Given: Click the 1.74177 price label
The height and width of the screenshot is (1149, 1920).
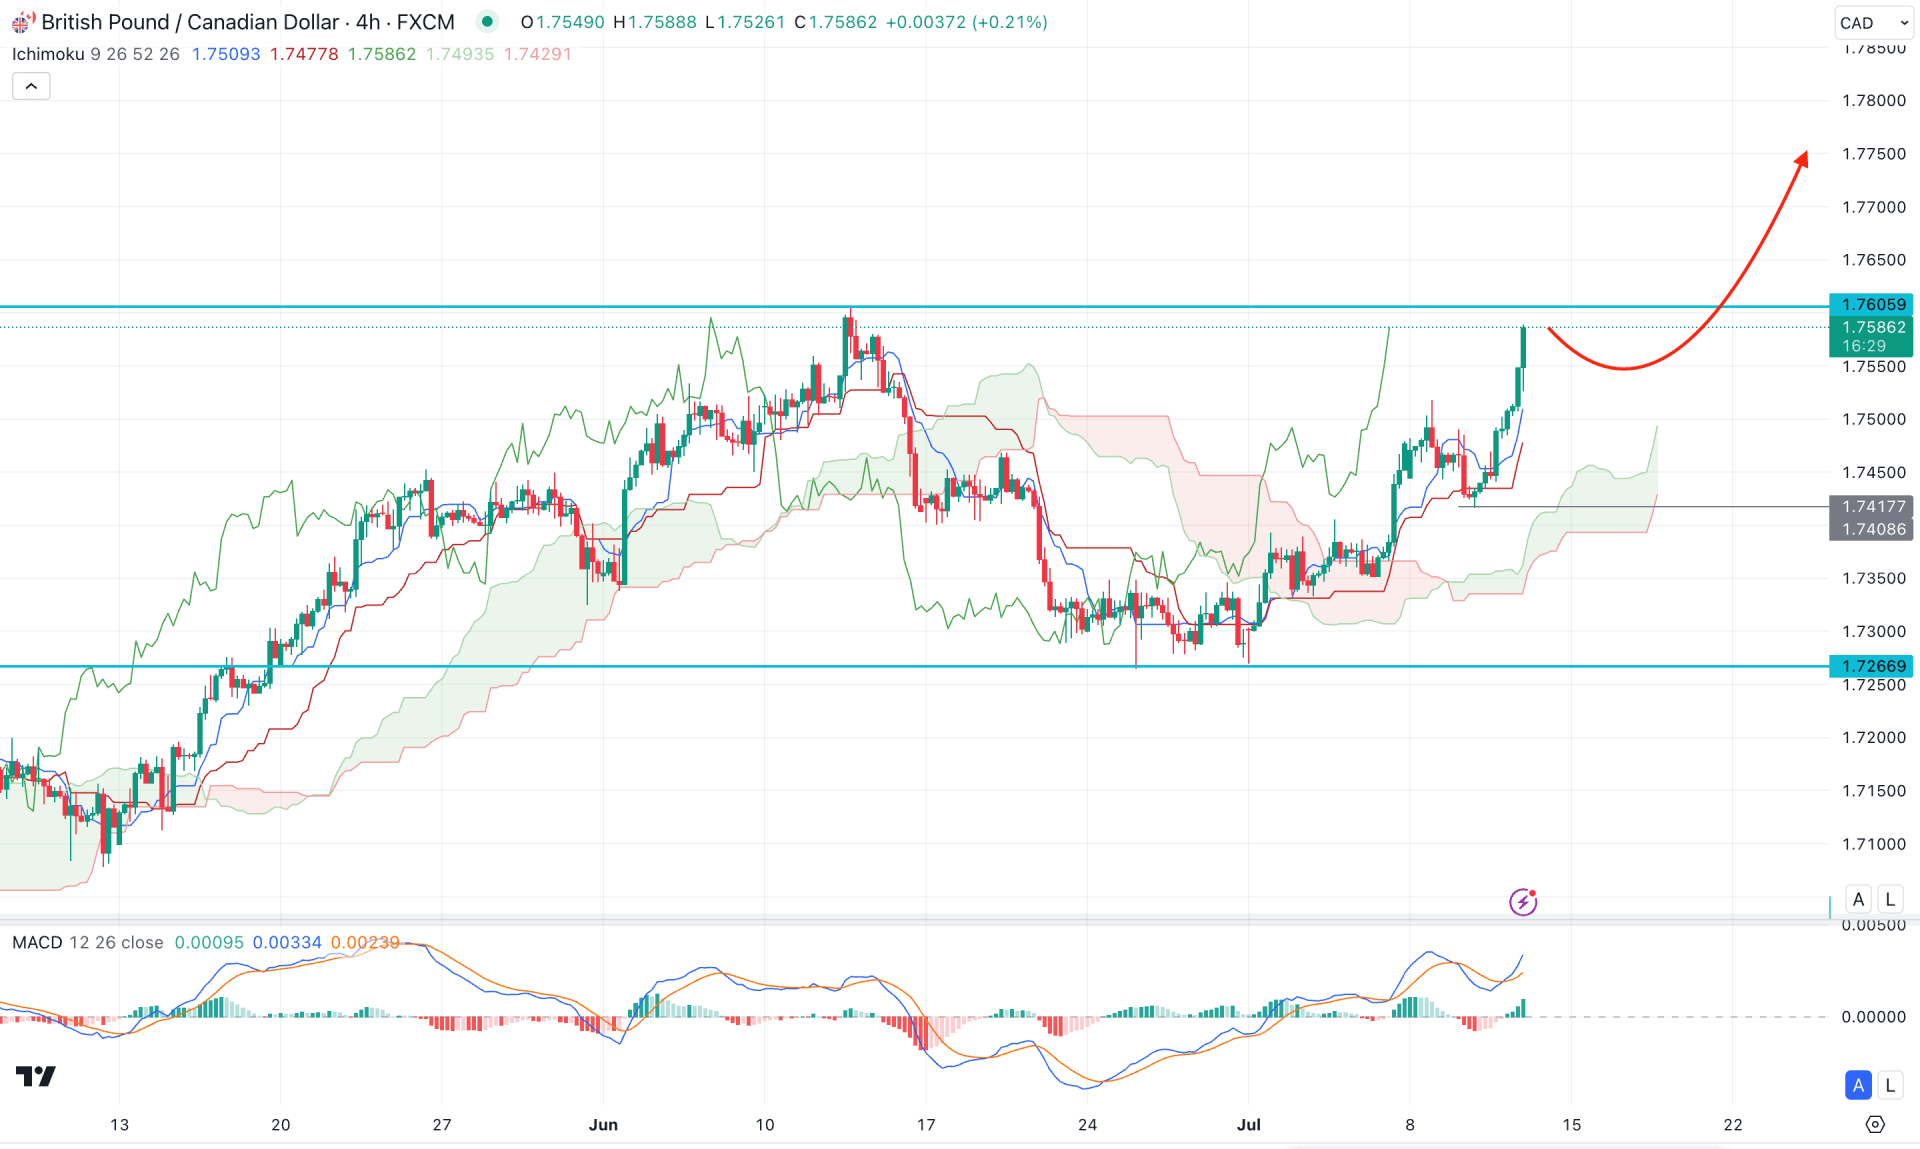Looking at the screenshot, I should (x=1871, y=507).
